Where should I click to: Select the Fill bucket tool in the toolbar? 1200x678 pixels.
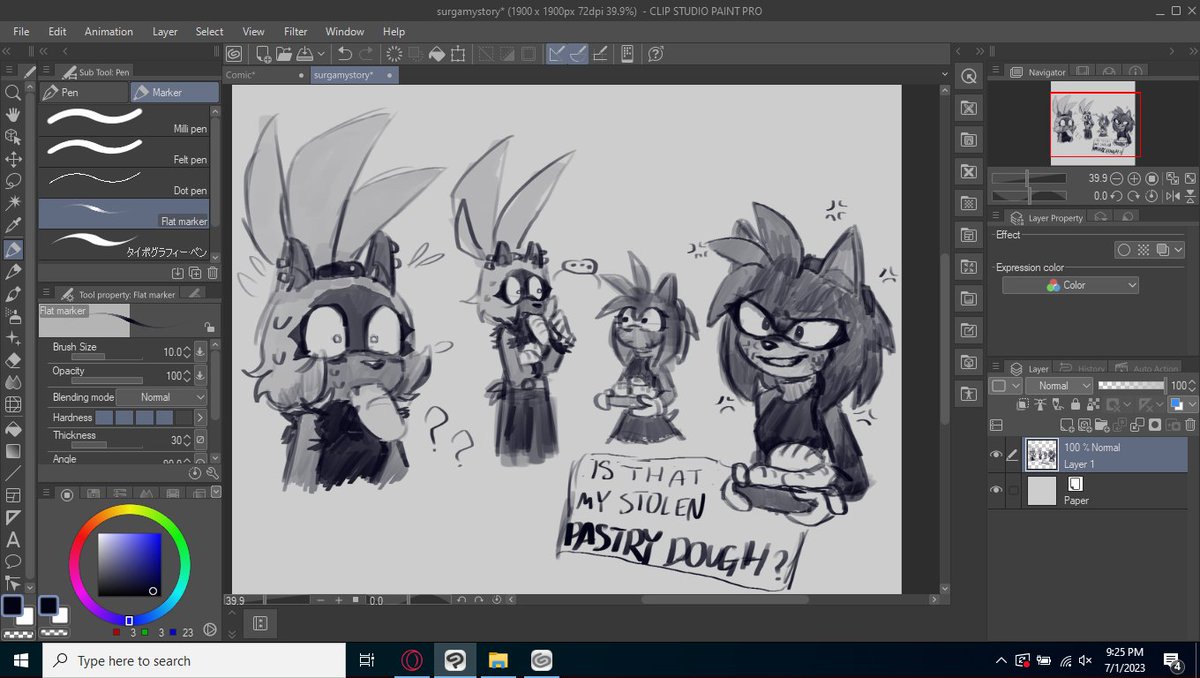[13, 428]
